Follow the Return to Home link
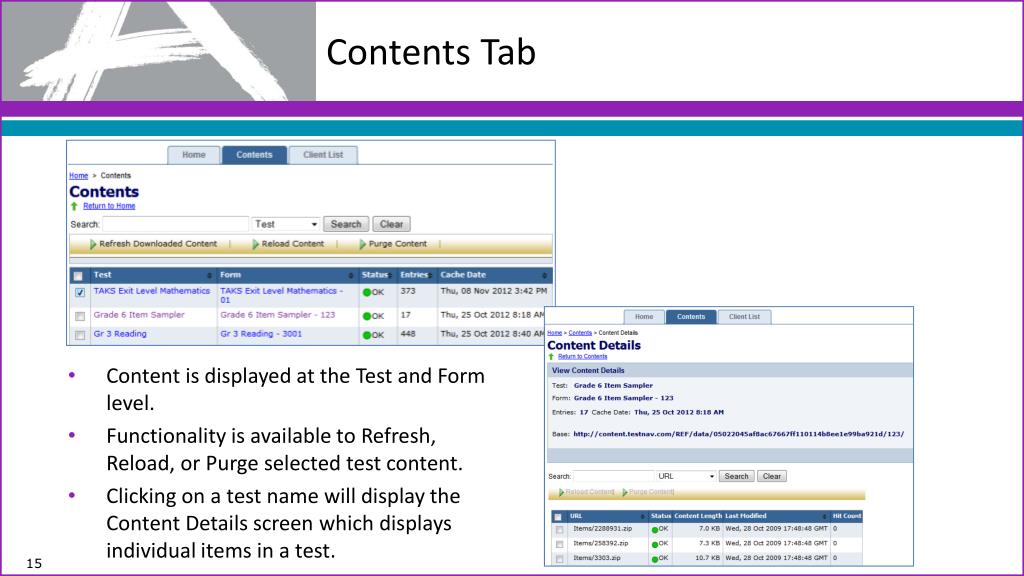This screenshot has height=576, width=1024. (109, 206)
